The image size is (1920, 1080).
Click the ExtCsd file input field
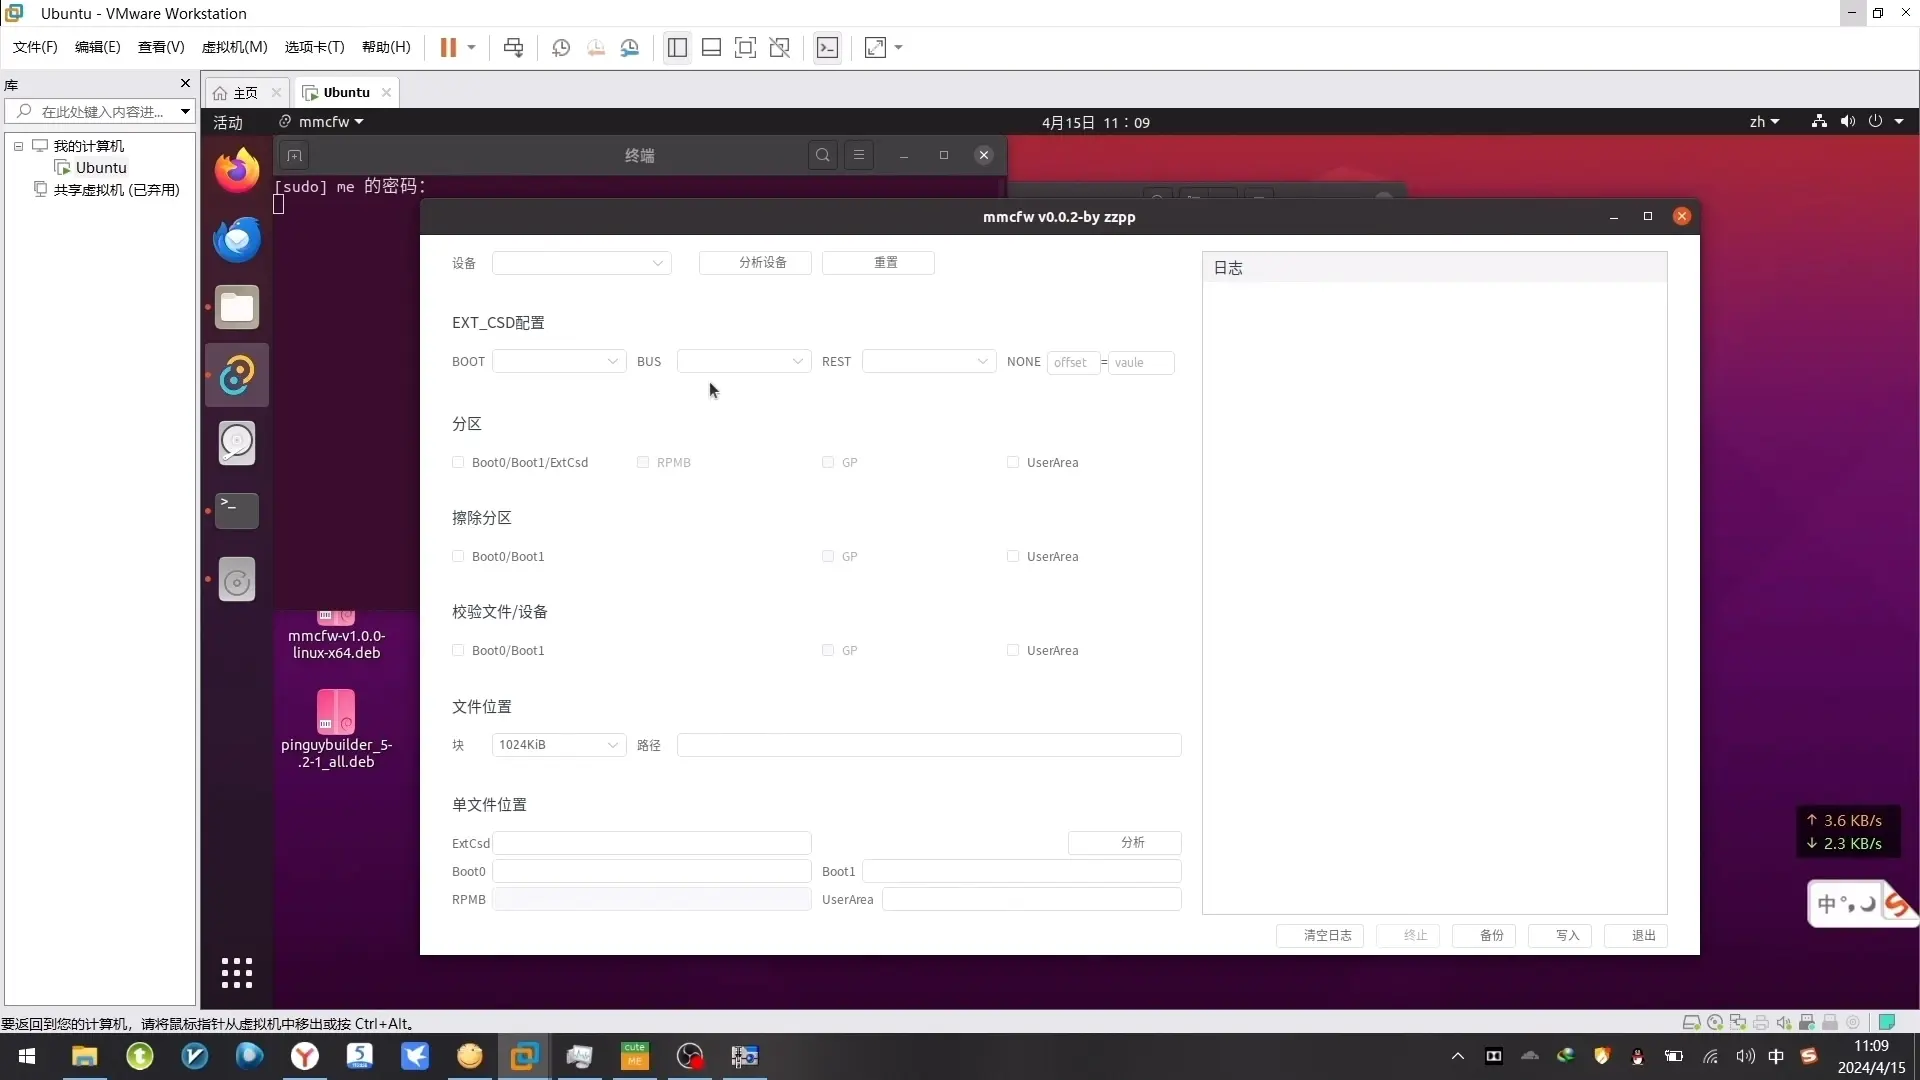coord(652,843)
